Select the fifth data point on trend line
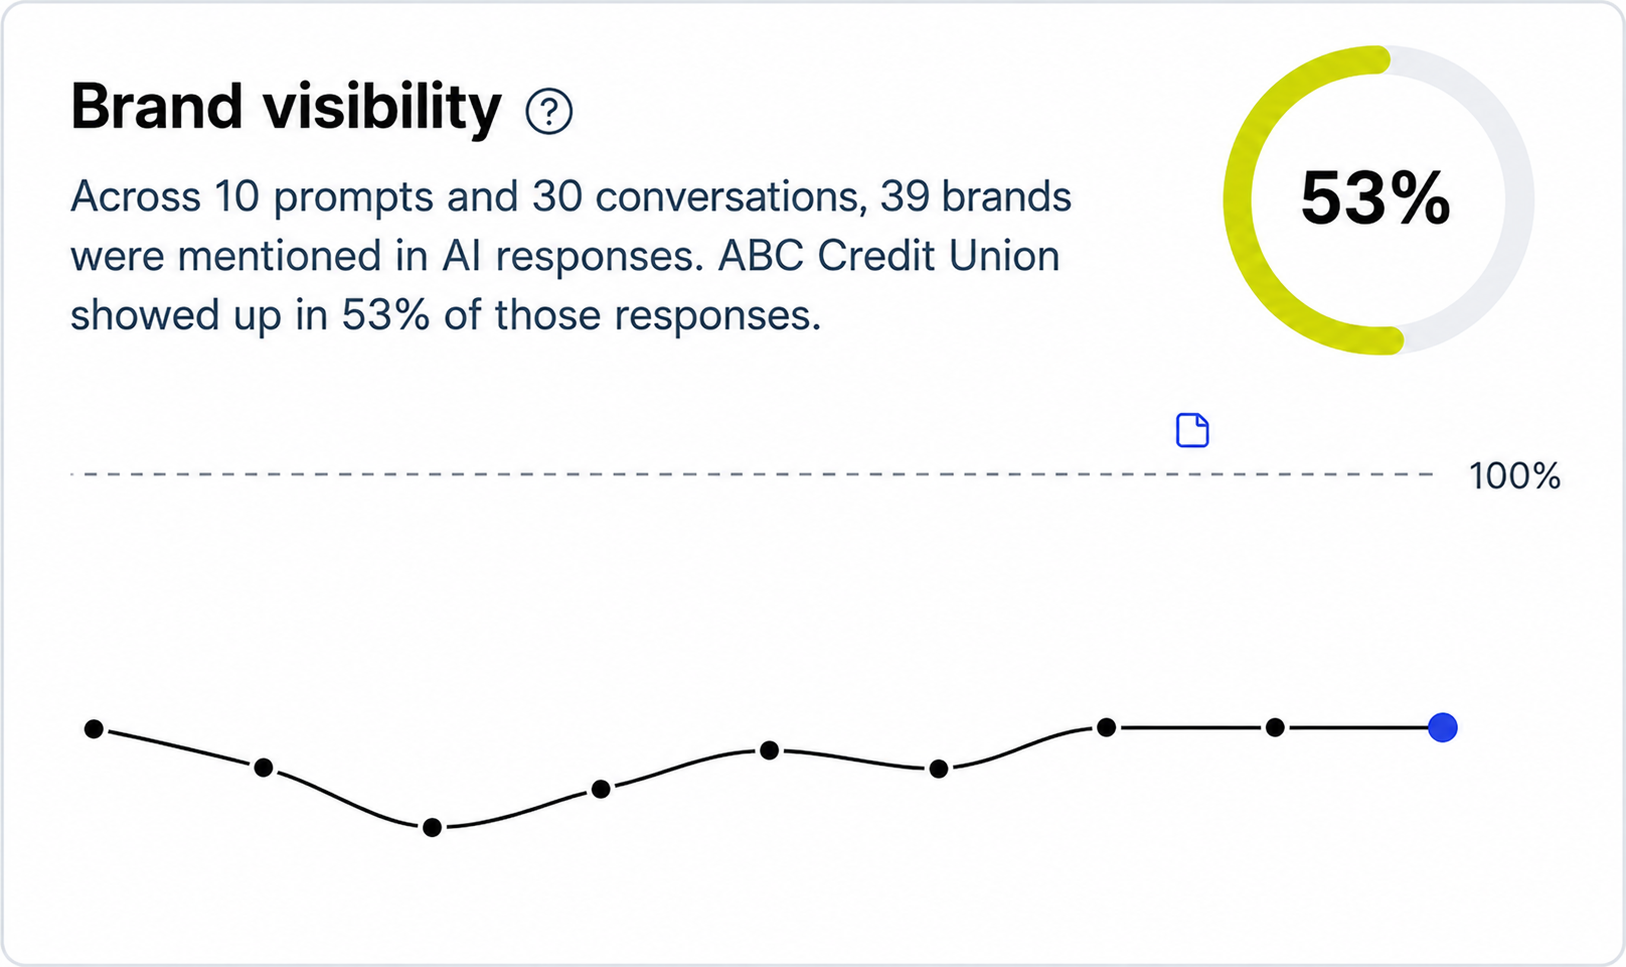1626x967 pixels. [769, 750]
